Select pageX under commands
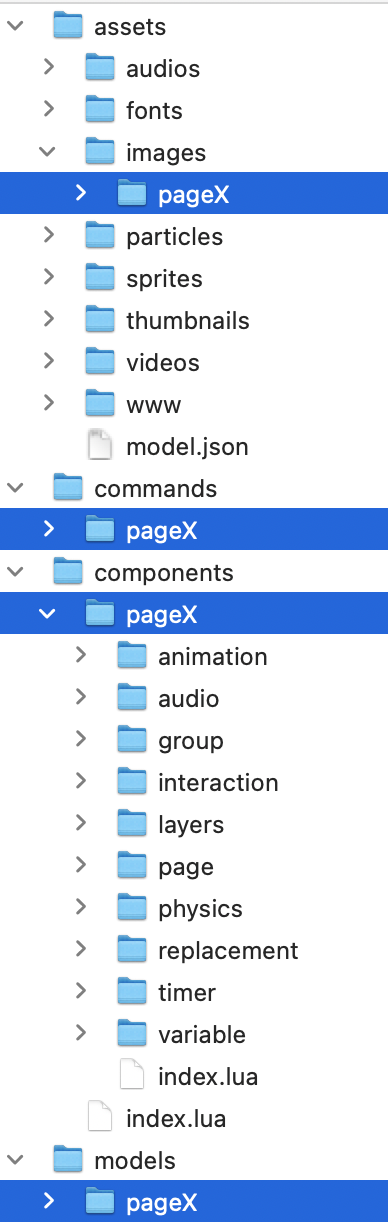Screen dimensions: 388x1226 [194, 530]
